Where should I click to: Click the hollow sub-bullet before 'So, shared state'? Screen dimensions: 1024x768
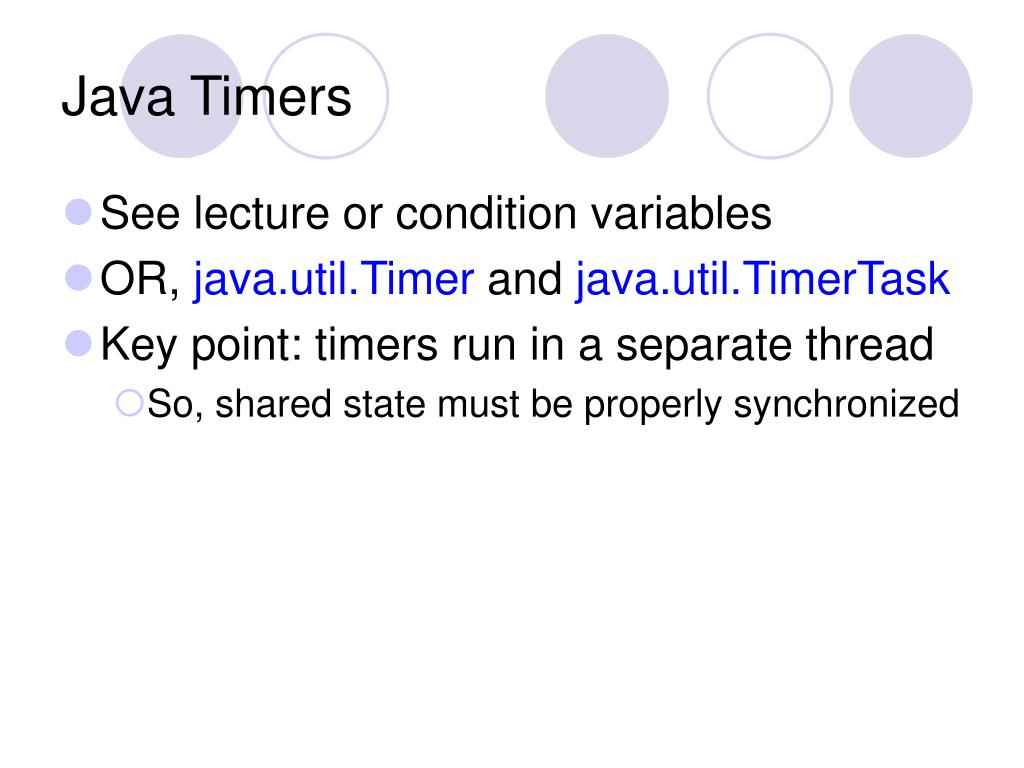(130, 404)
